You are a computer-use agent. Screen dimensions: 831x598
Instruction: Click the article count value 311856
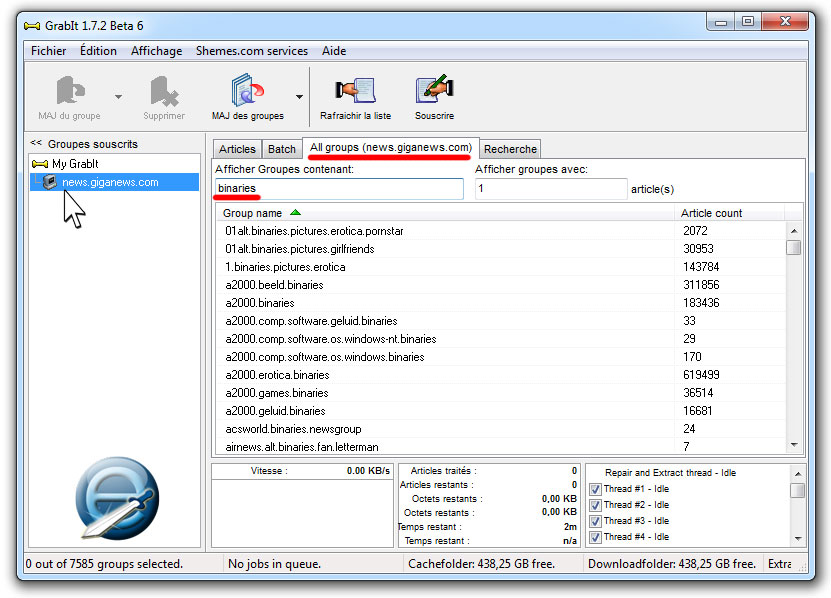point(701,285)
